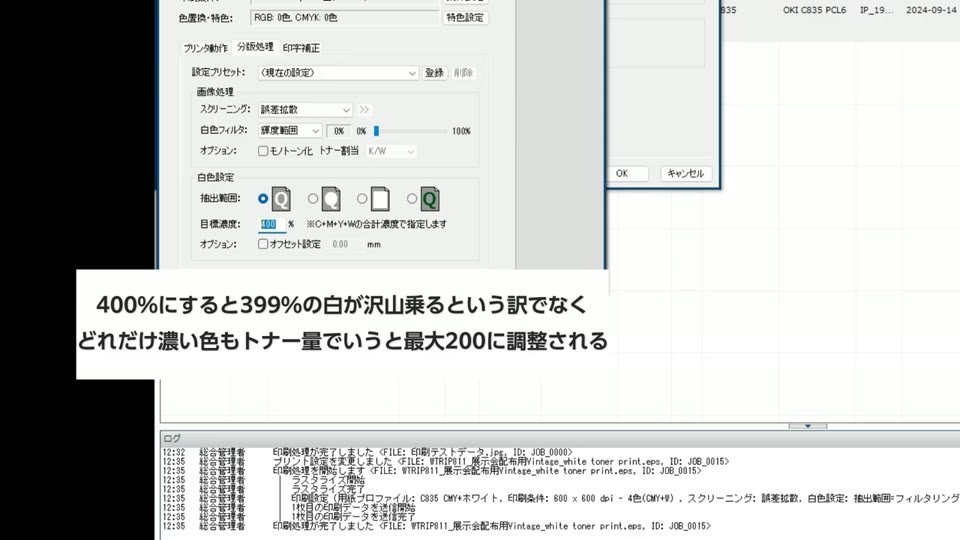Click the OKI C835 PCL6 job entry

coord(814,10)
